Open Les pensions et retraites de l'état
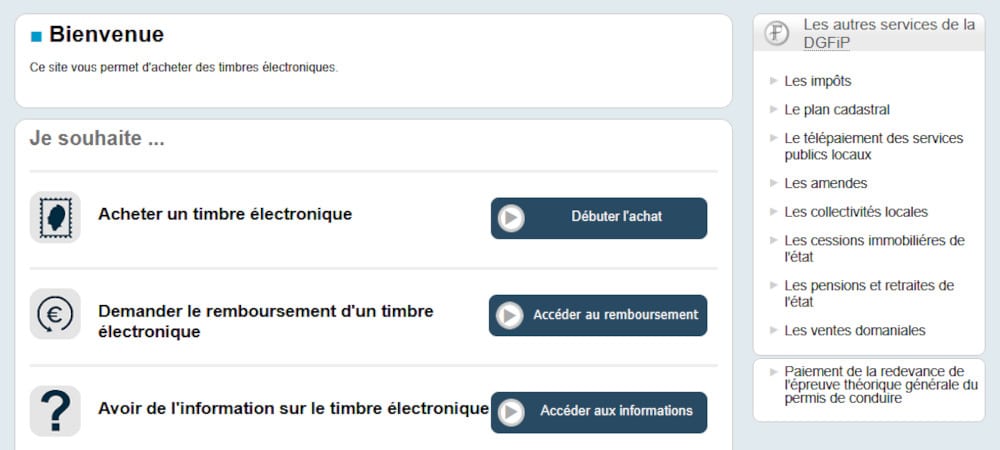Image resolution: width=1000 pixels, height=450 pixels. point(868,293)
